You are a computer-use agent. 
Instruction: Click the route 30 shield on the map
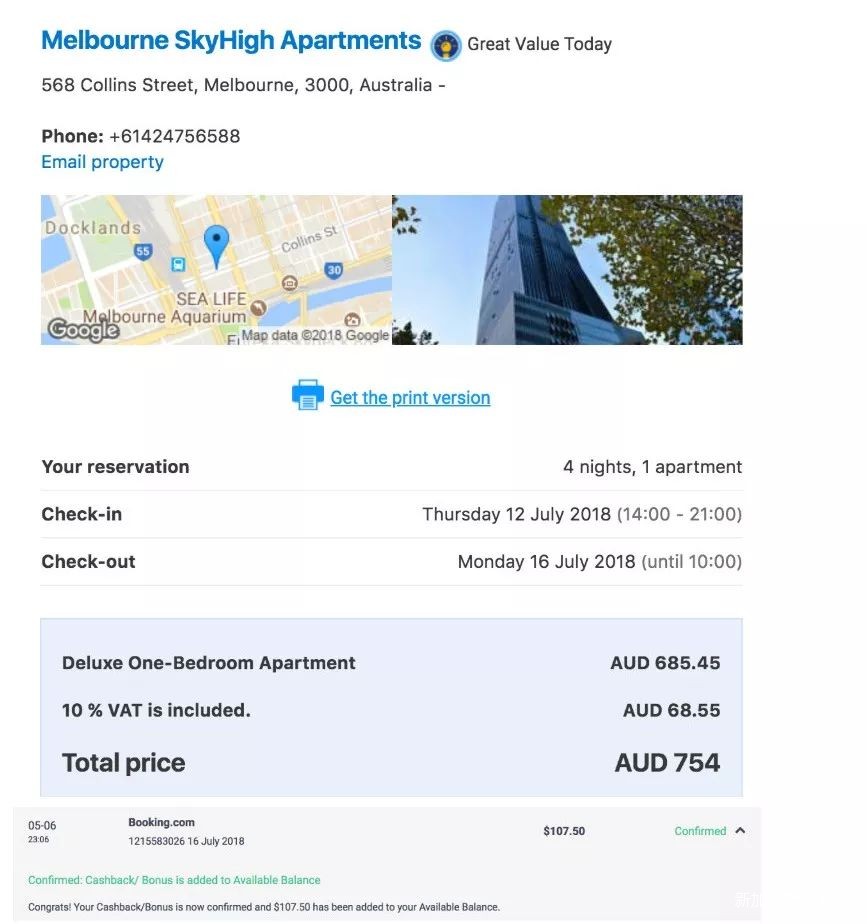click(334, 270)
